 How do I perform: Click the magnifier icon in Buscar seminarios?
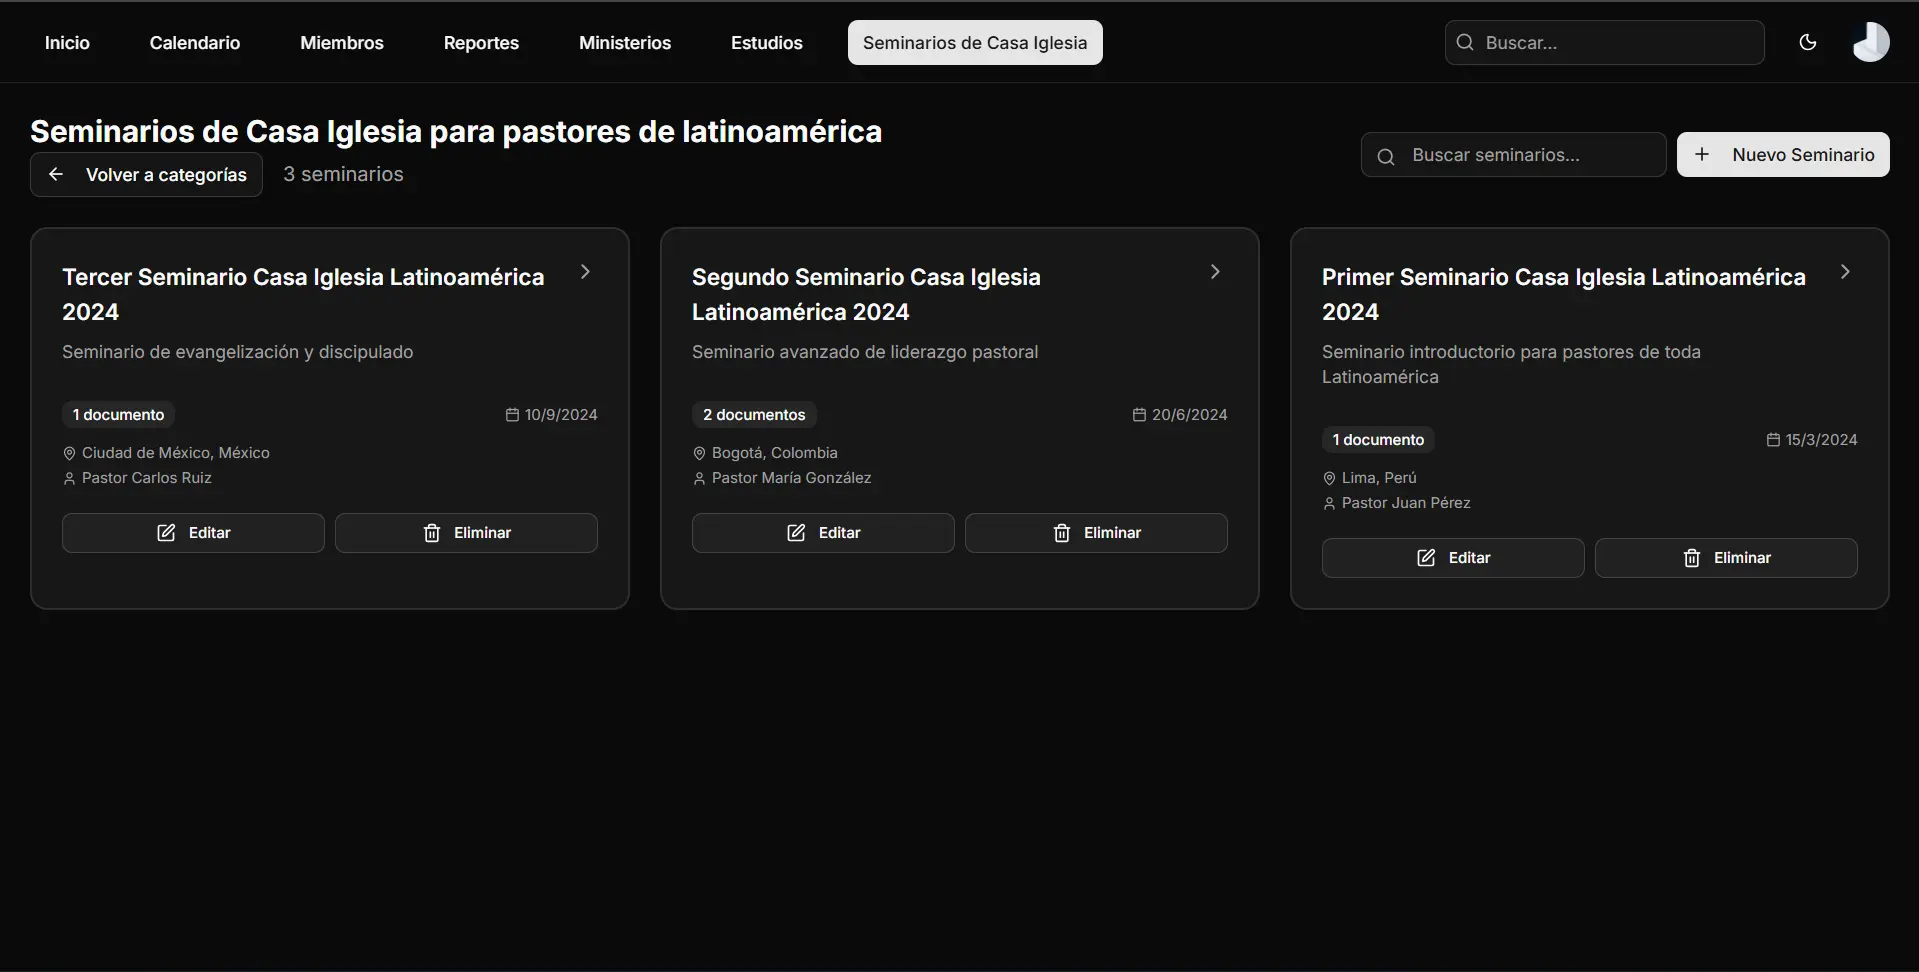click(1386, 156)
